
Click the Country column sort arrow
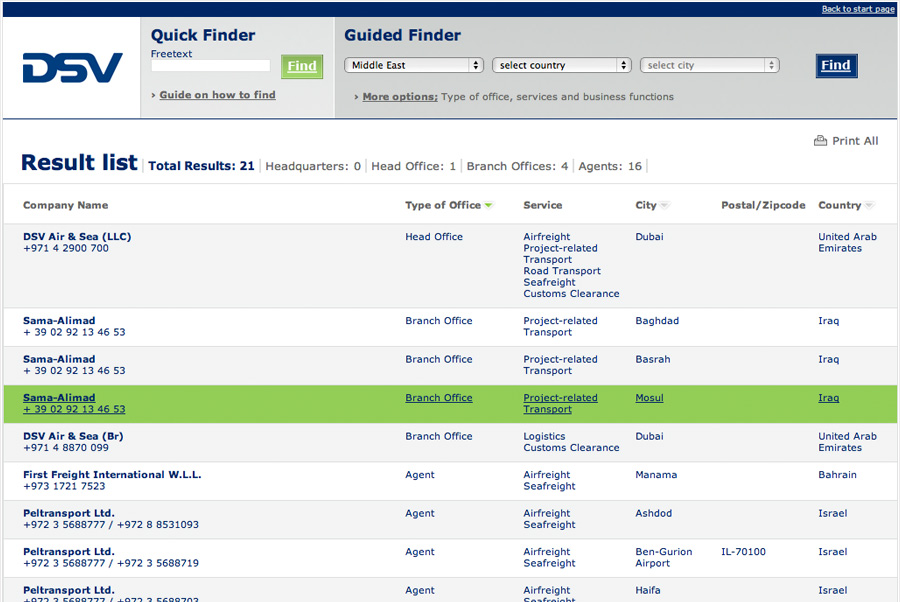[870, 205]
